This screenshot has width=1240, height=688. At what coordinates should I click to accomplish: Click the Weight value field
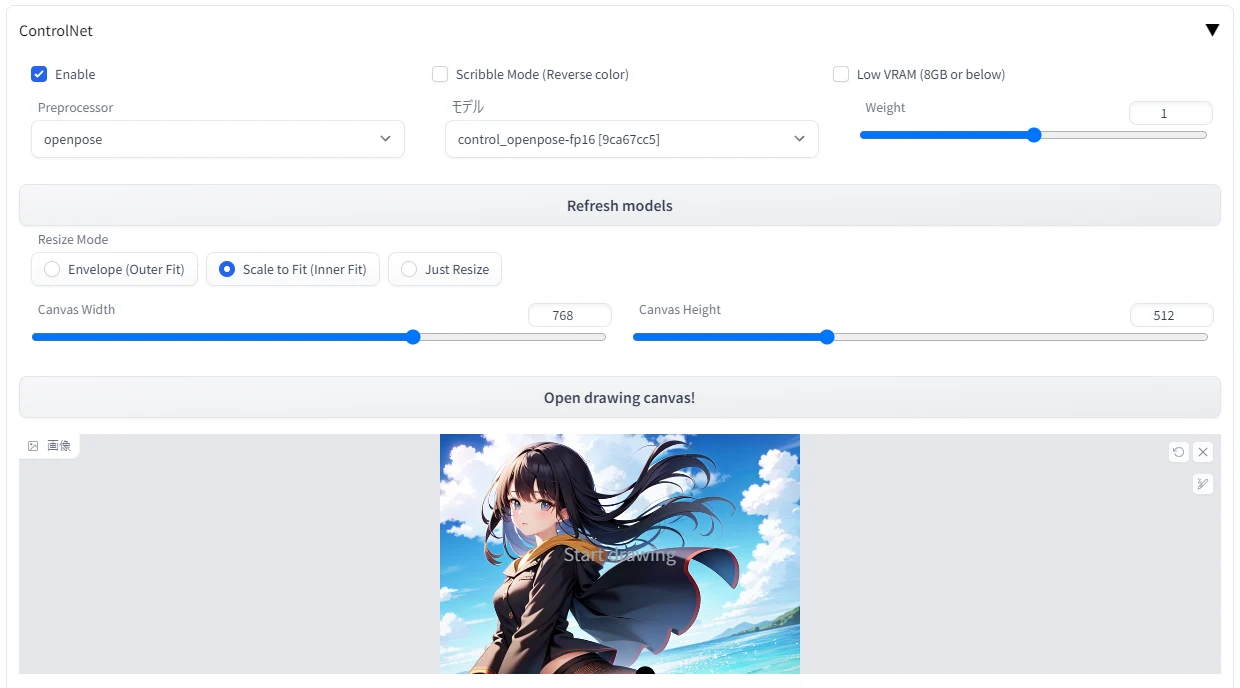1170,114
